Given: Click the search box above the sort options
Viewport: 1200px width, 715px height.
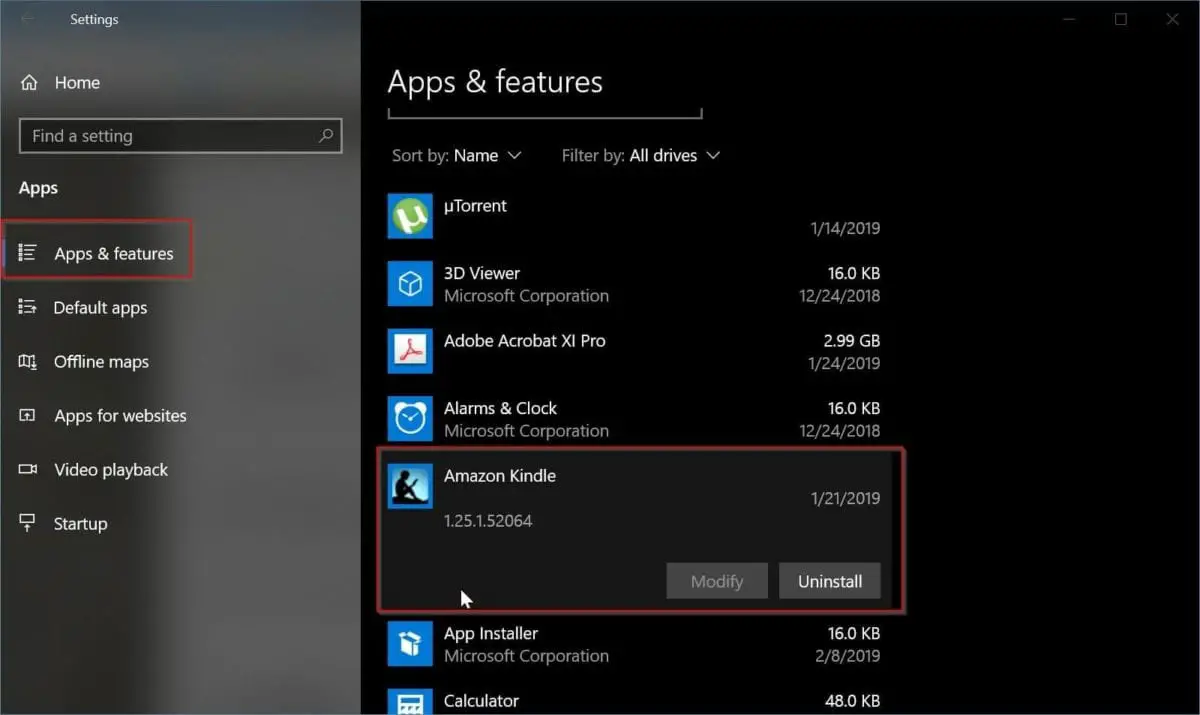Looking at the screenshot, I should (545, 112).
